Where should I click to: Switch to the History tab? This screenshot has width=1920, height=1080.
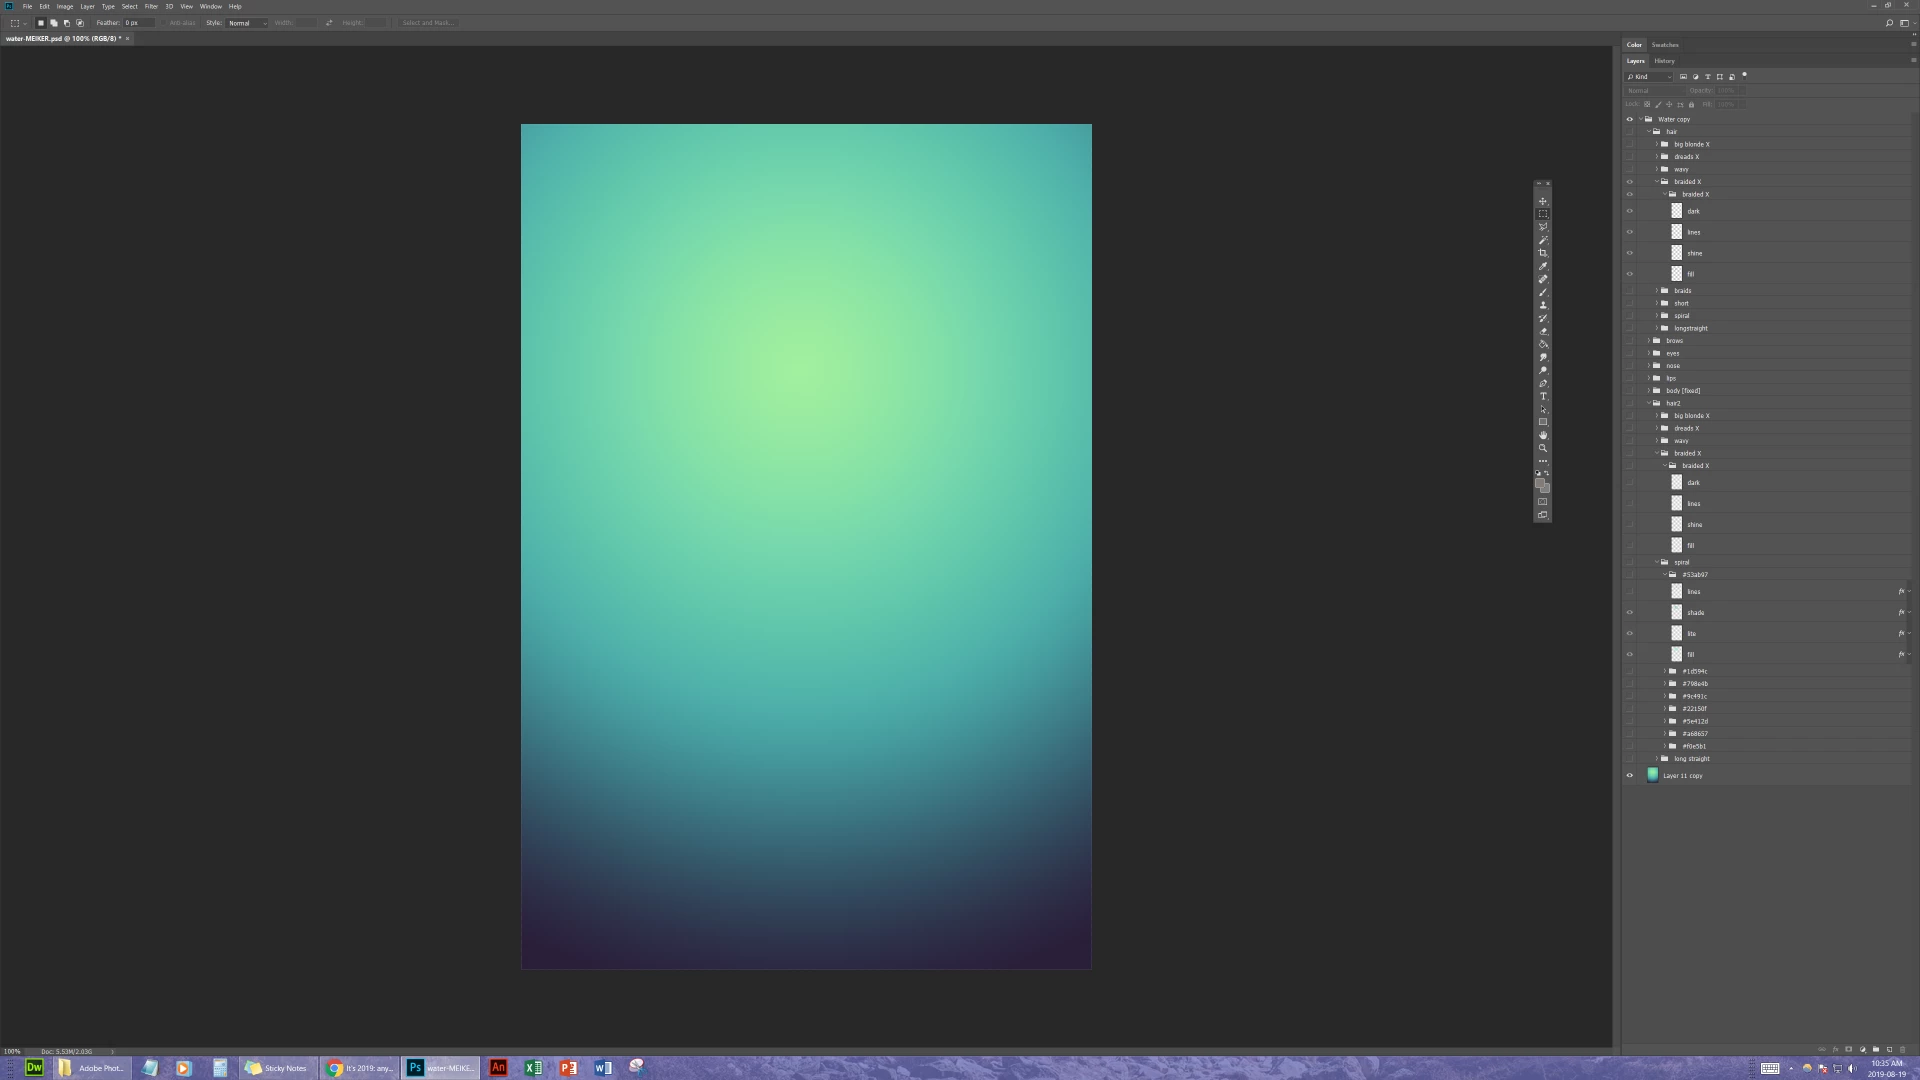[x=1664, y=61]
